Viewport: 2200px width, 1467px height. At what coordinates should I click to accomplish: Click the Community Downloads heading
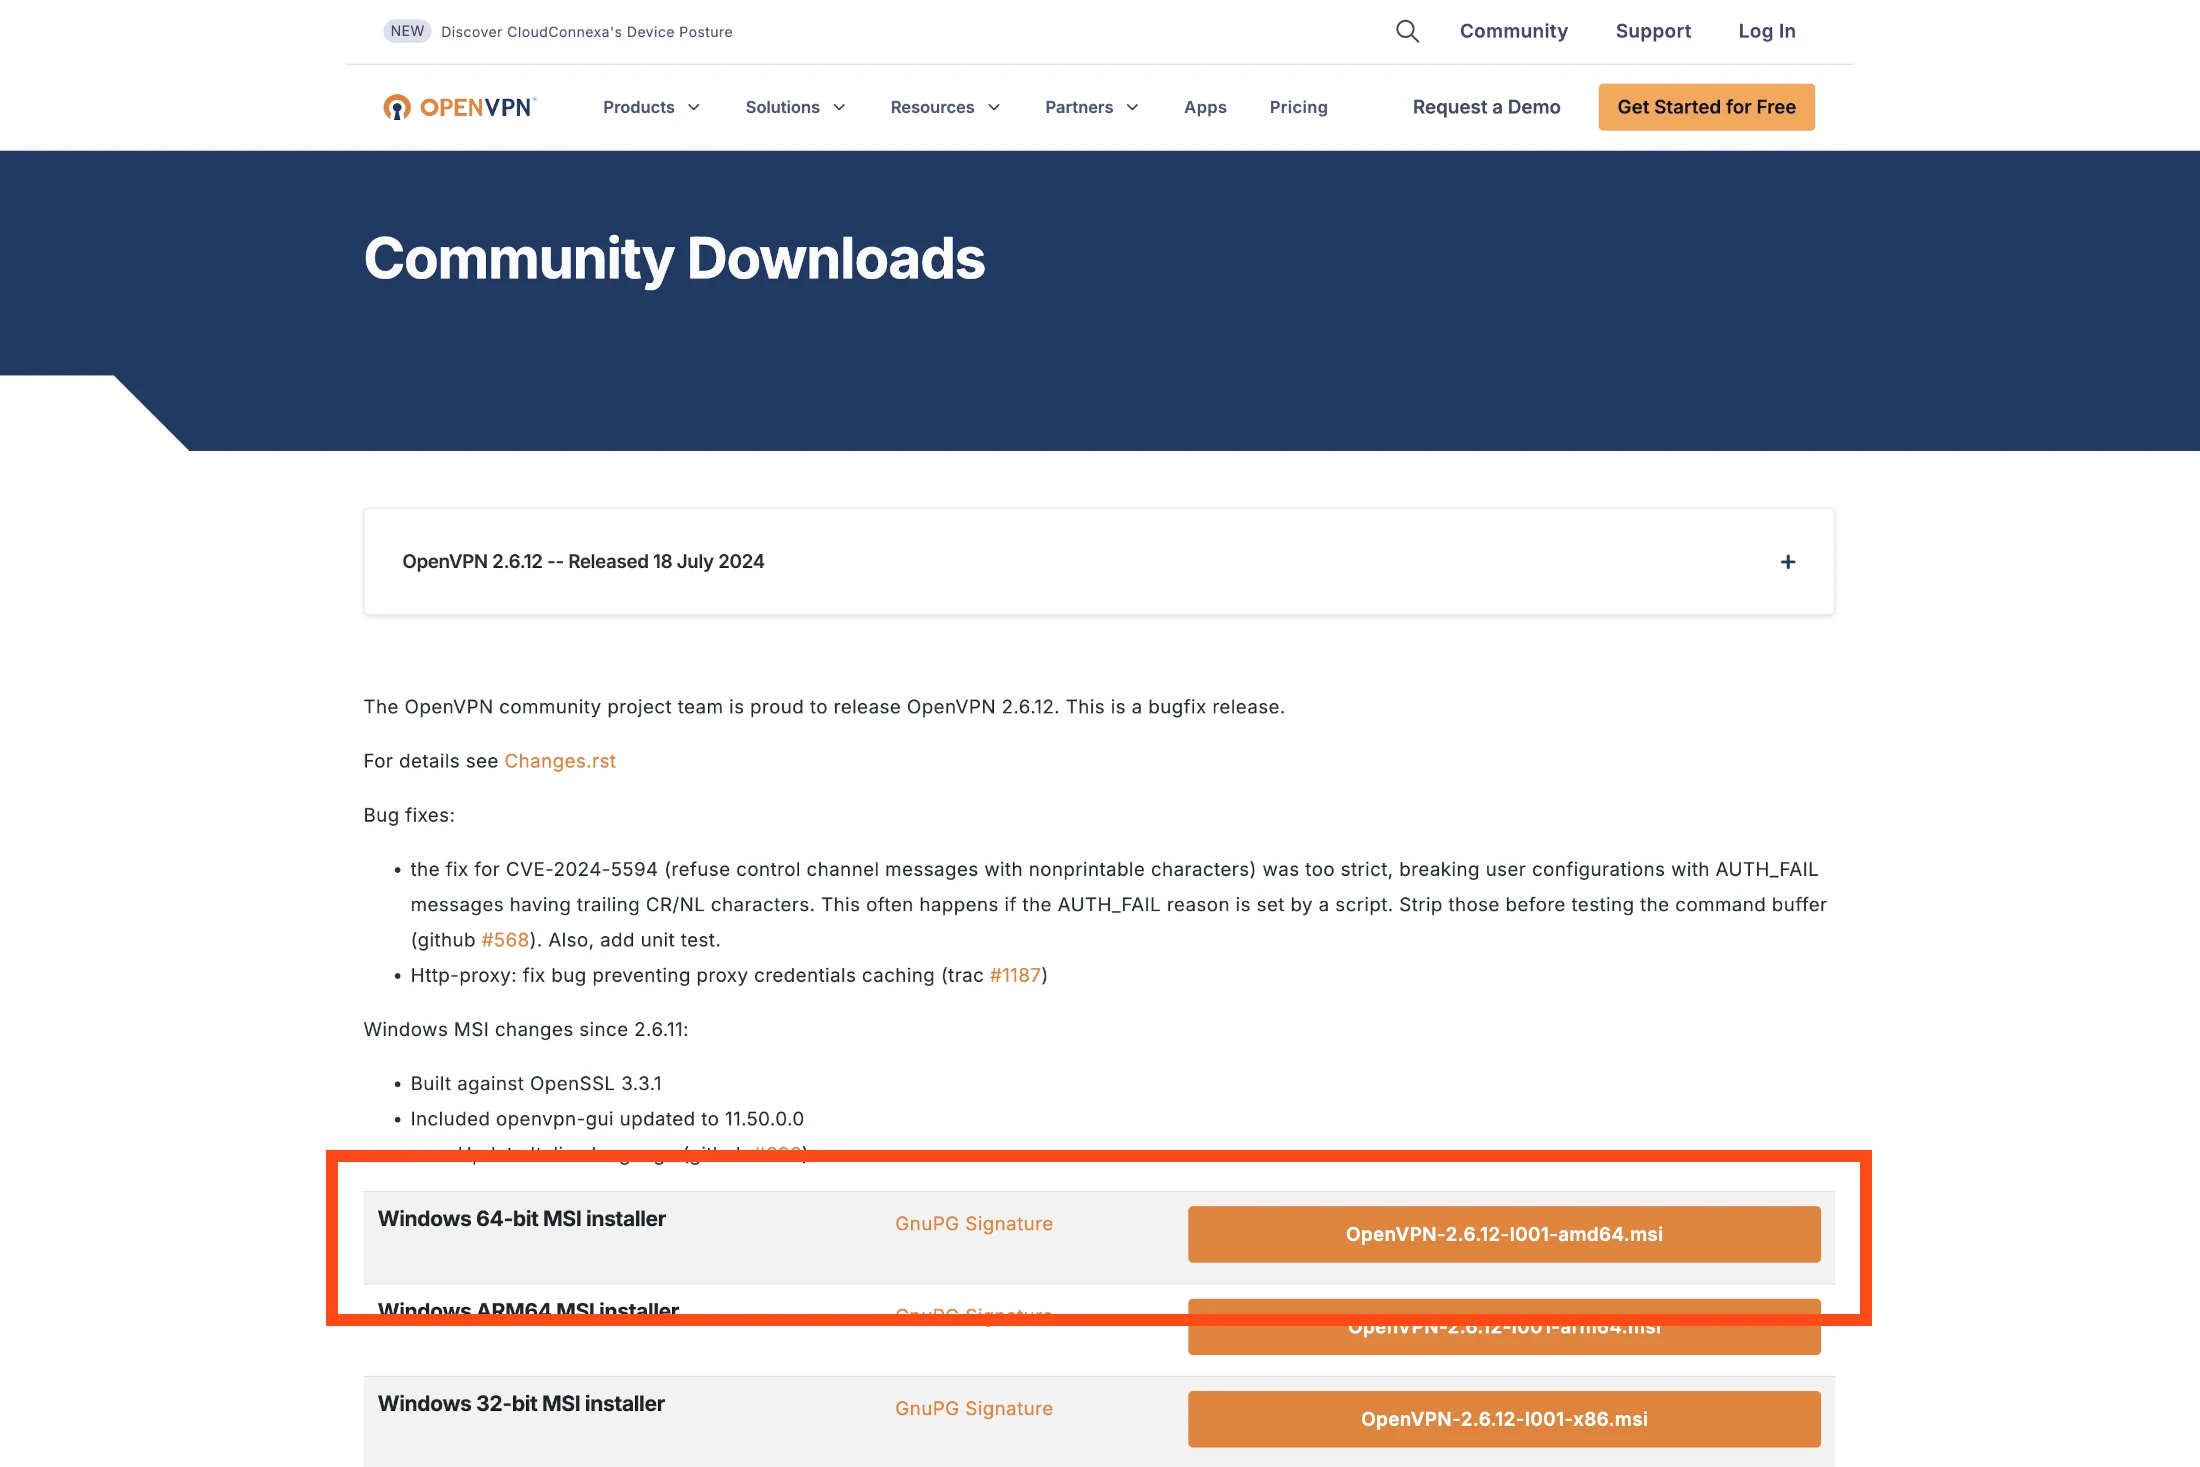[x=674, y=259]
